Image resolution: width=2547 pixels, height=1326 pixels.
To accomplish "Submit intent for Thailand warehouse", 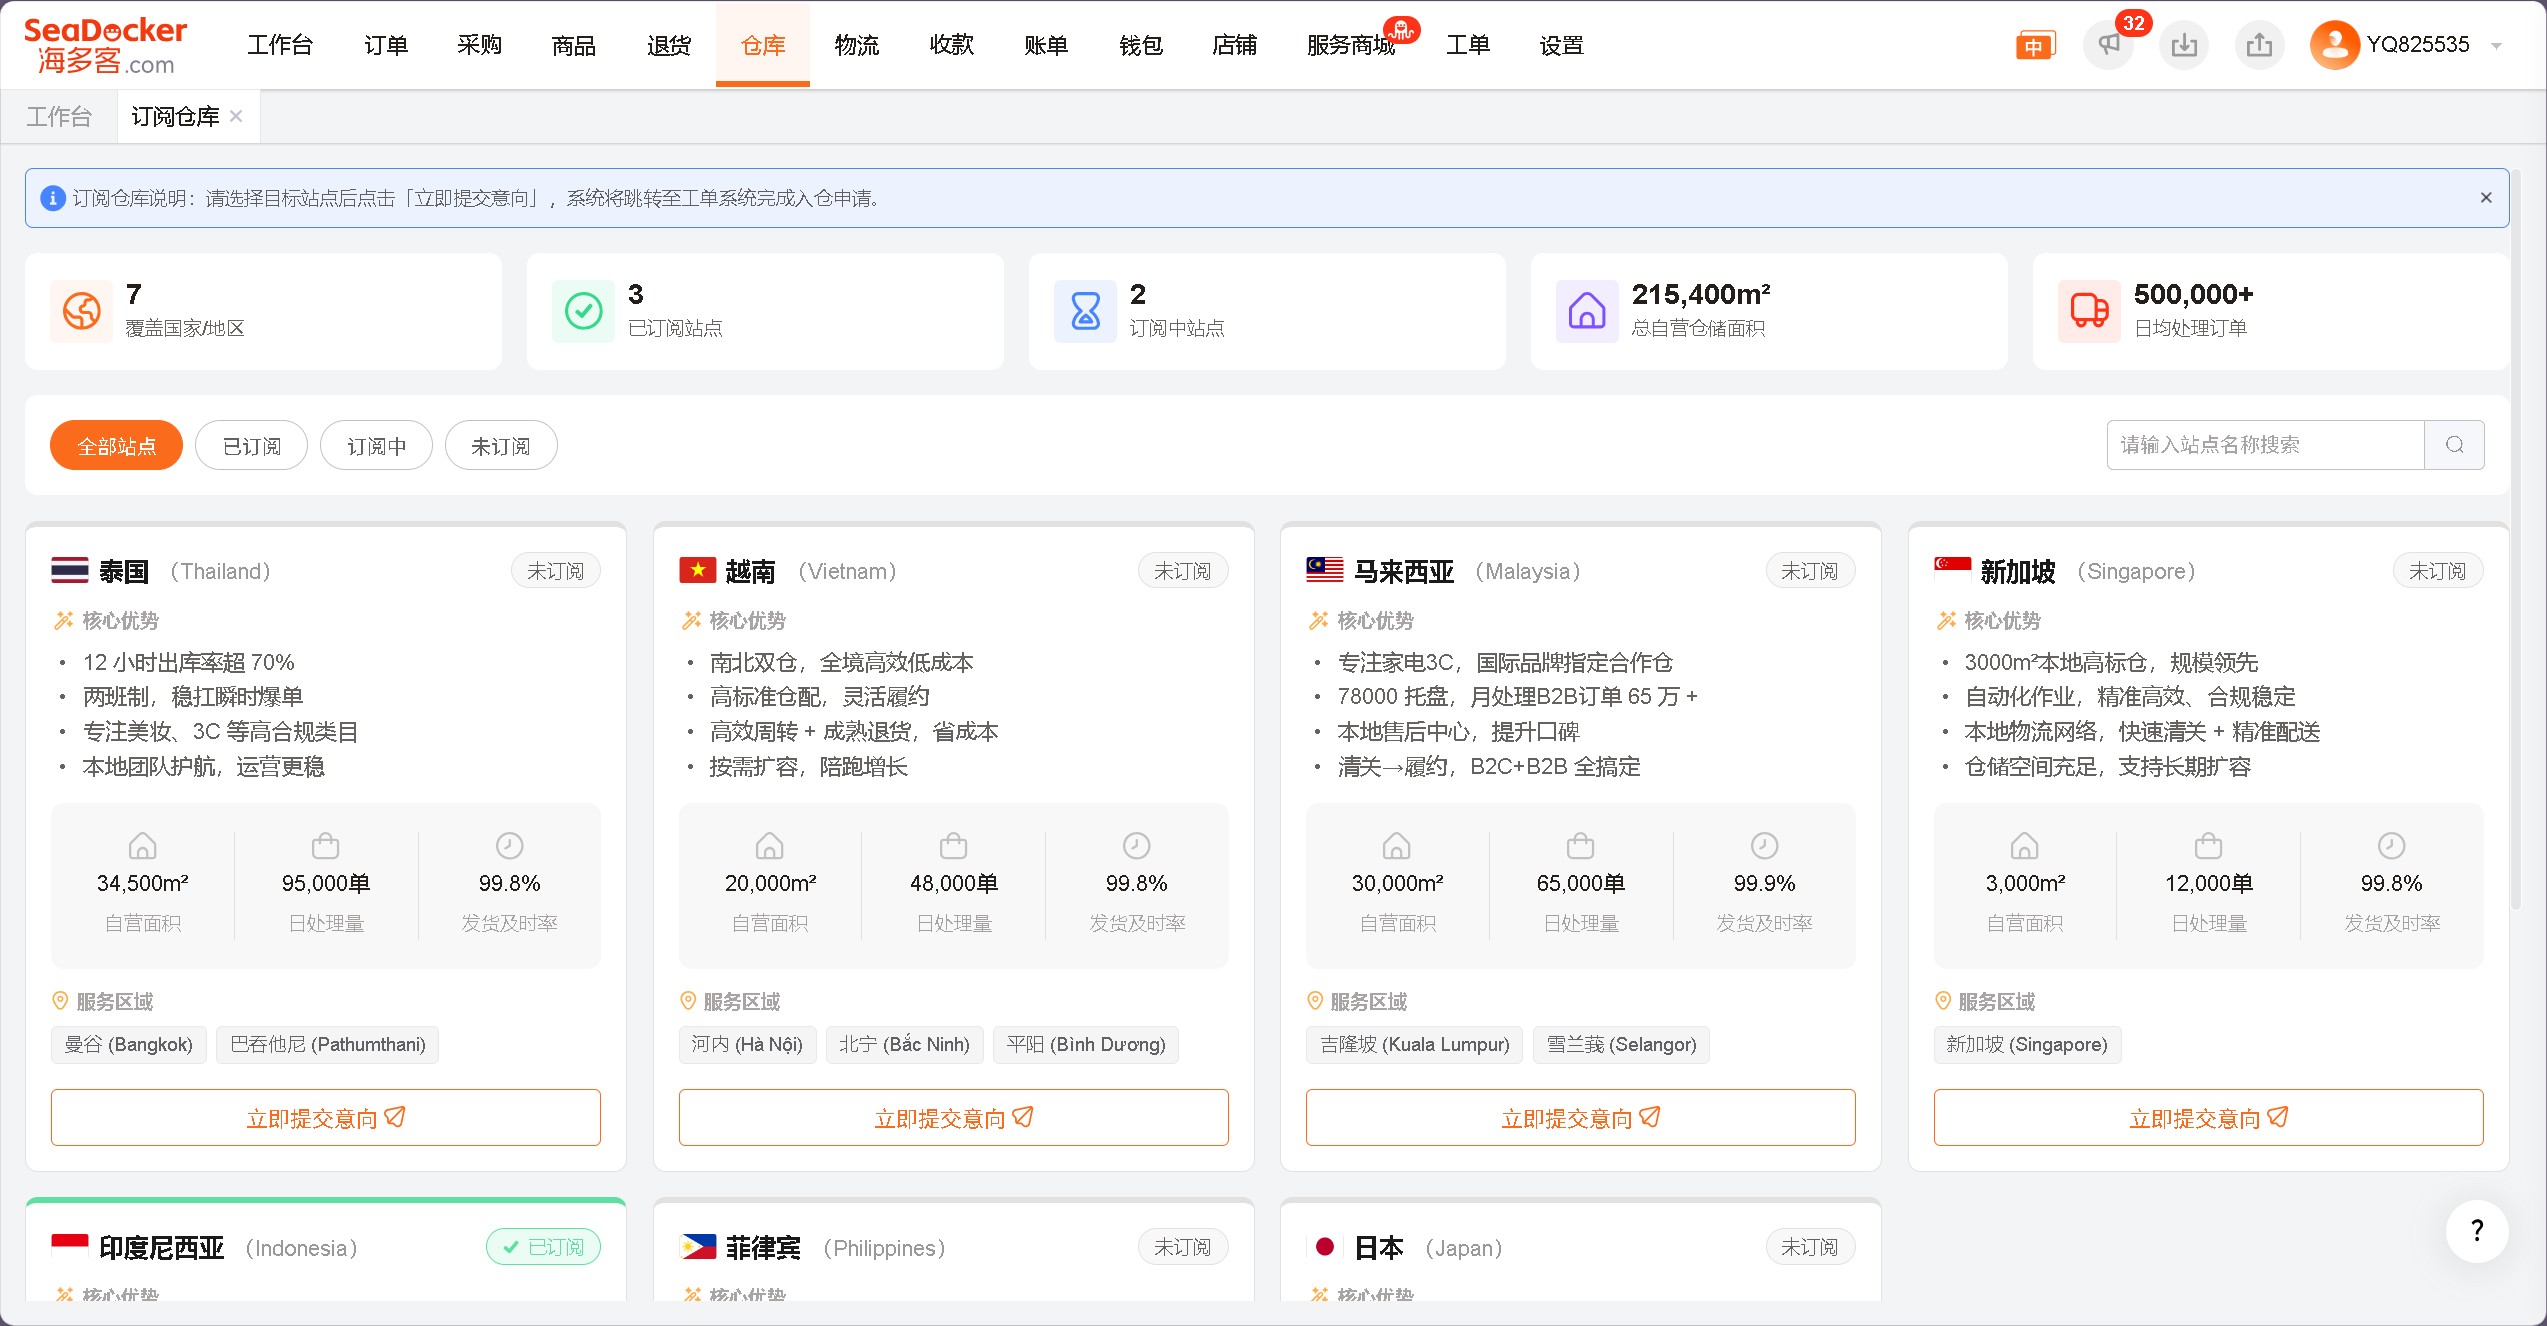I will [x=325, y=1118].
